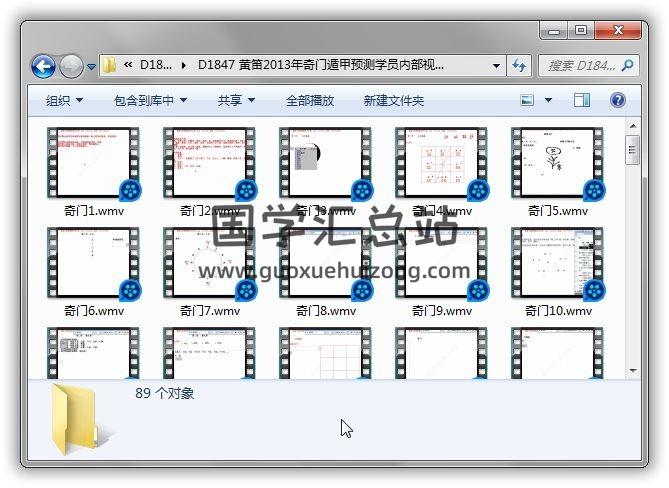Open the recent locations dropdown arrow

click(x=91, y=67)
